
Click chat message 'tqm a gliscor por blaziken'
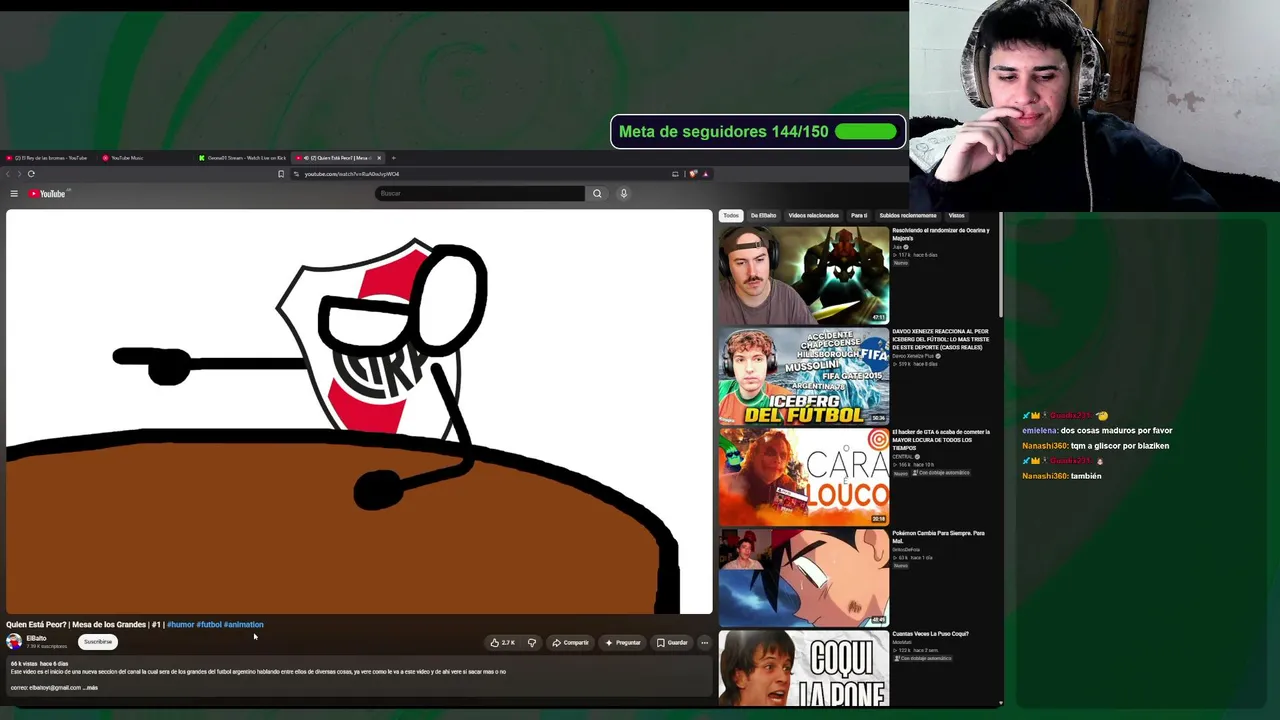(x=1120, y=446)
